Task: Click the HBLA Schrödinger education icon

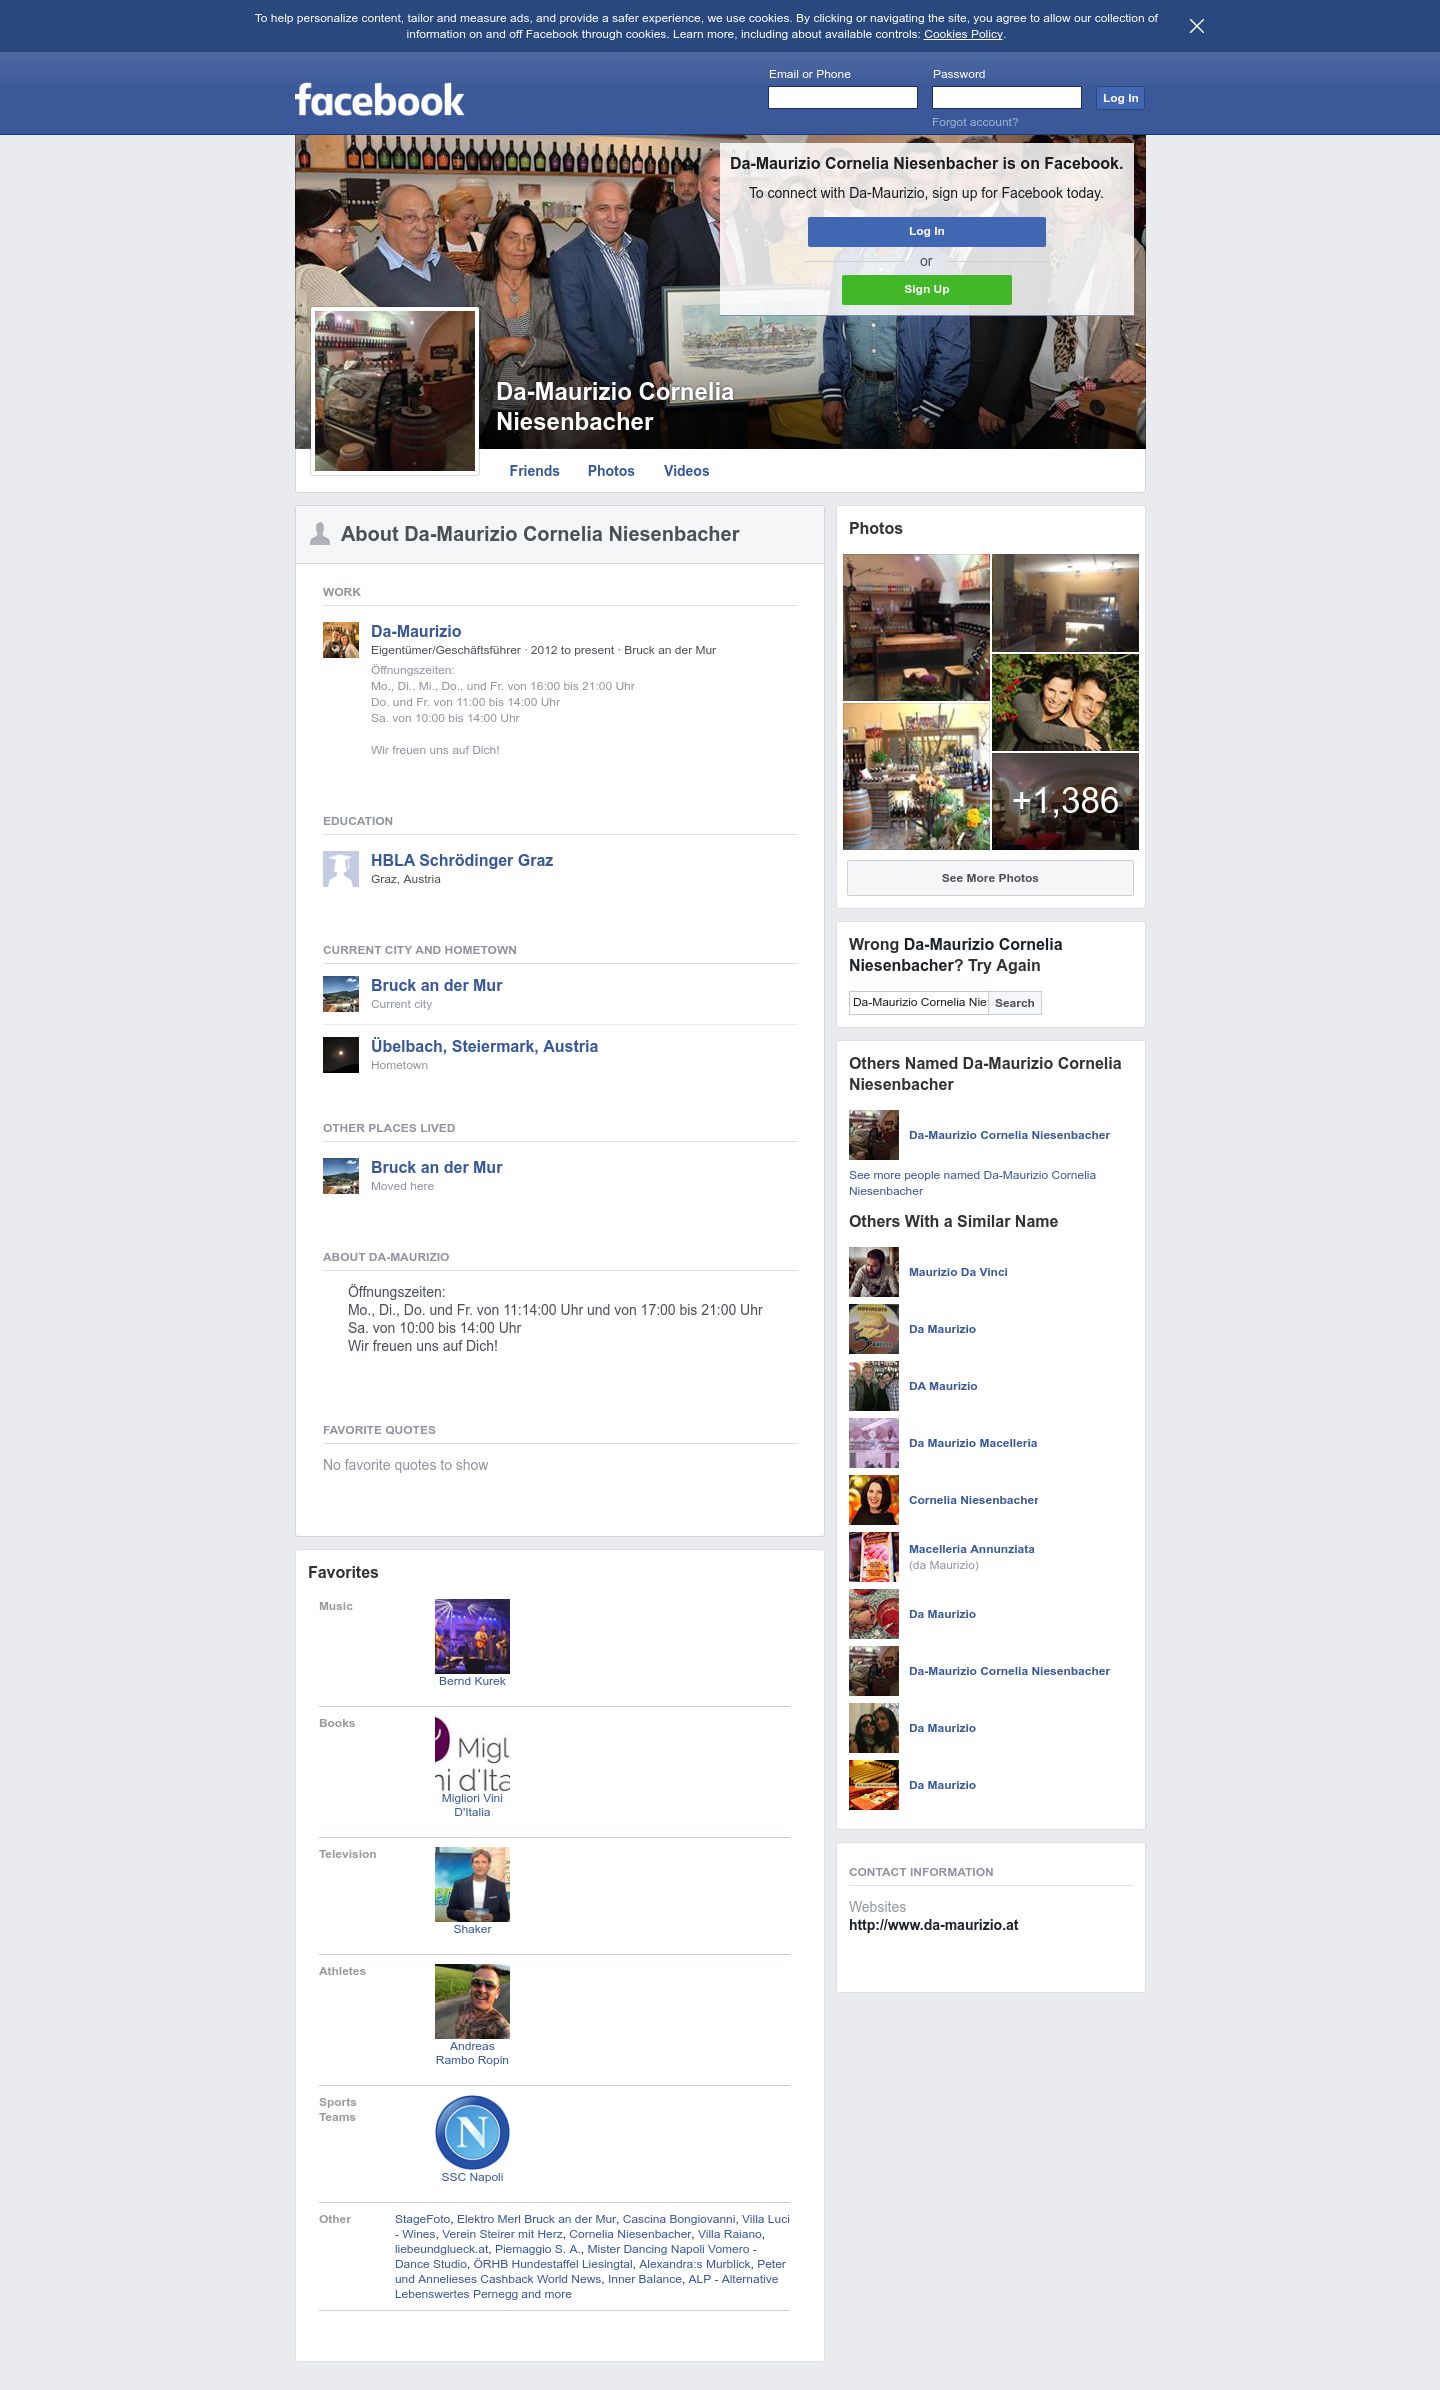Action: click(x=341, y=869)
